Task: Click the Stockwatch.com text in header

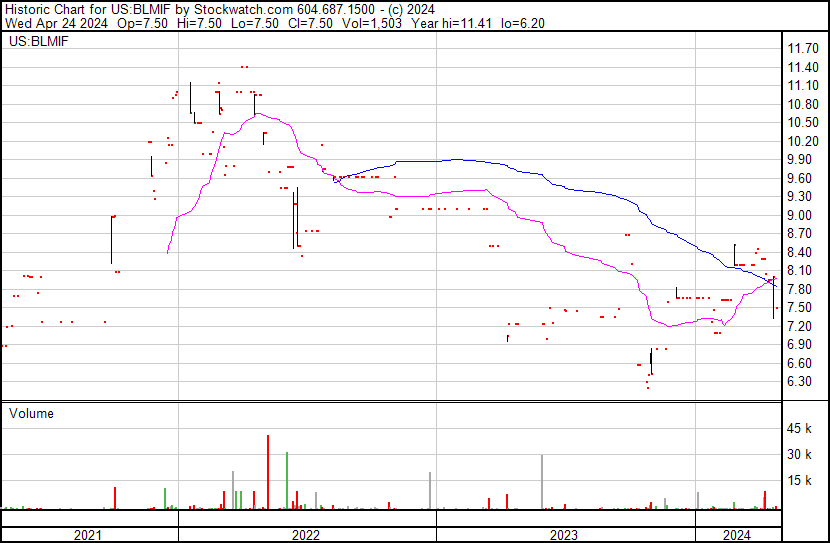Action: (x=243, y=10)
